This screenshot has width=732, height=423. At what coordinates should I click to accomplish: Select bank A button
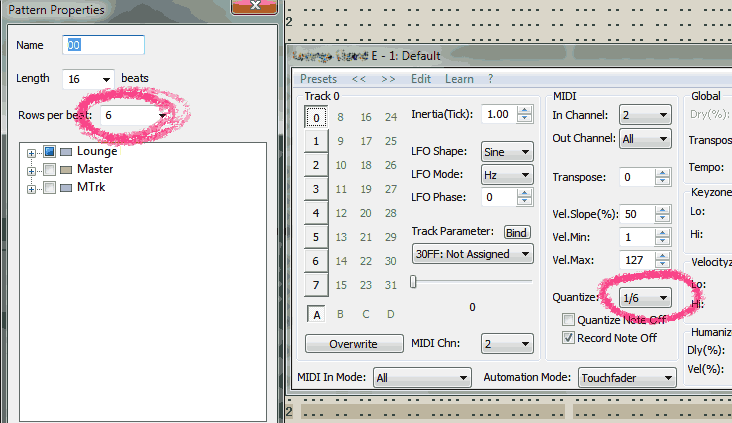point(316,314)
